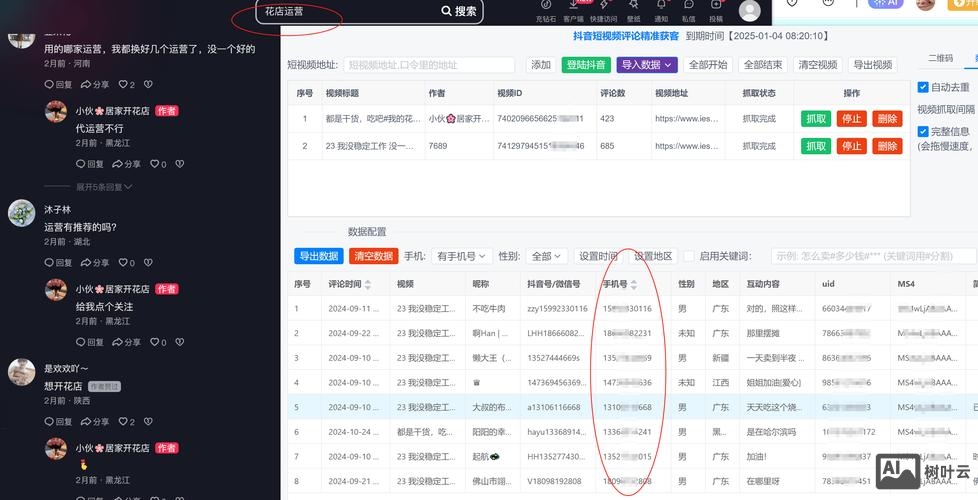Viewport: 978px width, 500px height.
Task: Open the 通知 notifications bell
Action: point(661,11)
